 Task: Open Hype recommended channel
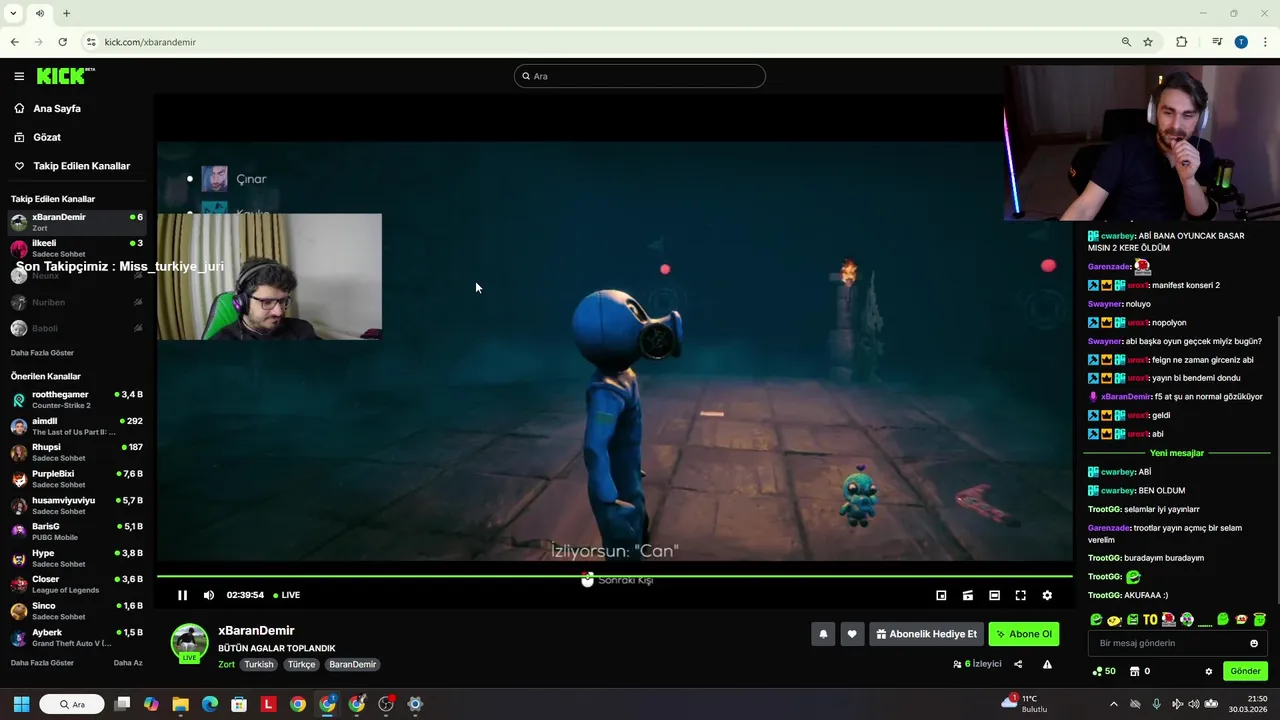click(77, 557)
